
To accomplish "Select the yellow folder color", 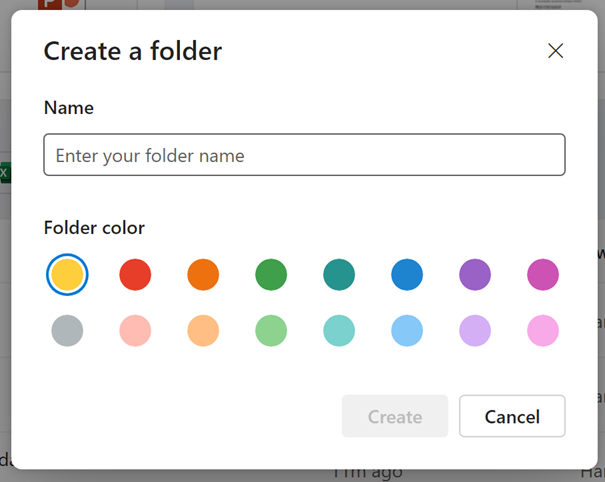I will point(67,274).
